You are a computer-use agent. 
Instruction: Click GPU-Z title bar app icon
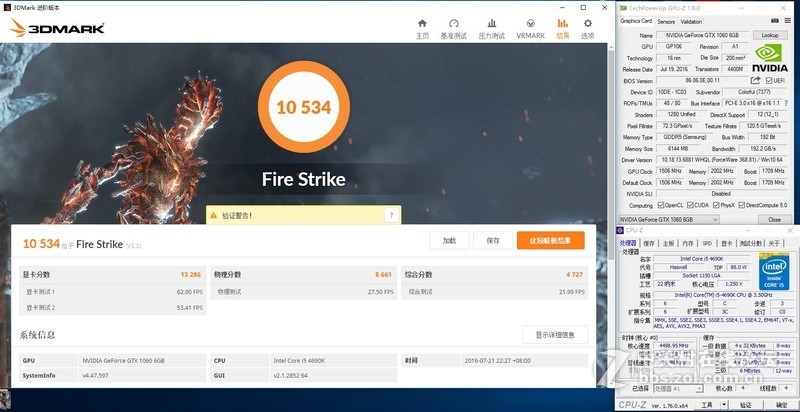[623, 8]
